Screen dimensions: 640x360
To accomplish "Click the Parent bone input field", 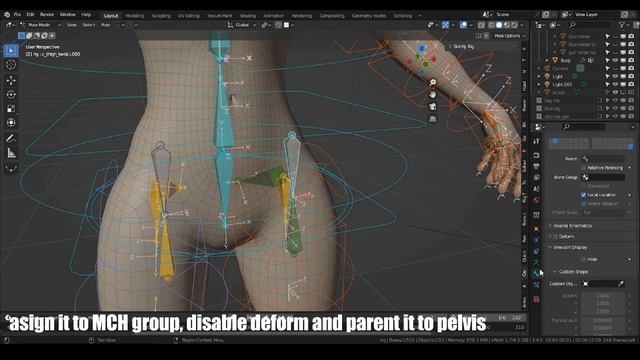I will (603, 159).
